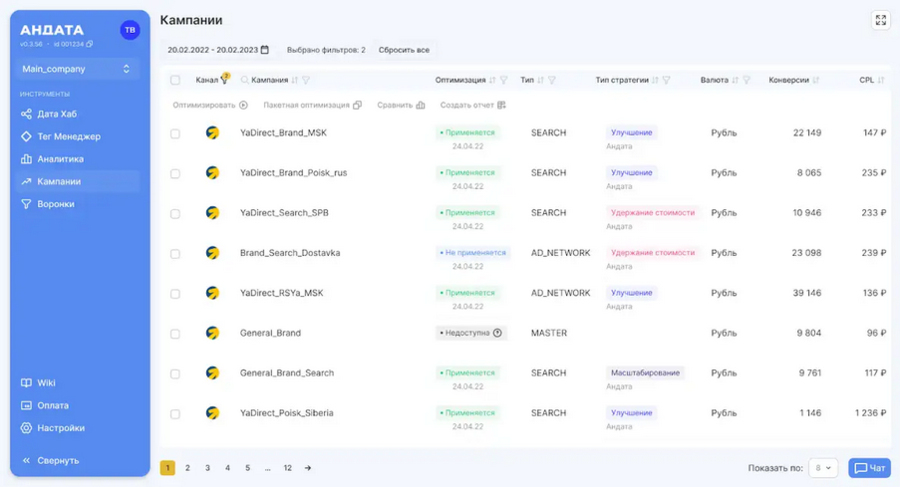The image size is (900, 487).
Task: Copy the account id icon
Action: pos(90,44)
